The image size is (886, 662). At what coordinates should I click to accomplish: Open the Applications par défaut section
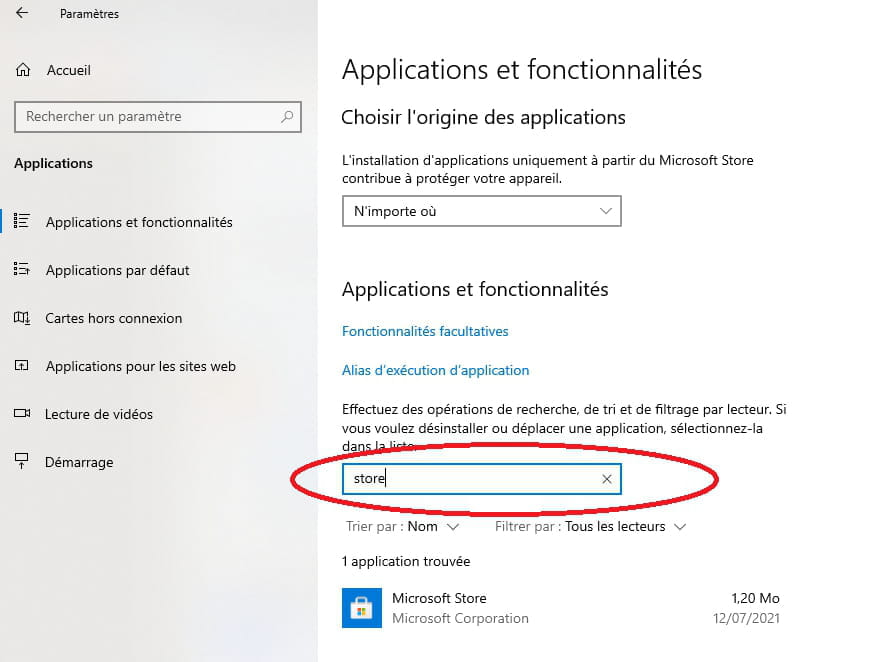(118, 270)
